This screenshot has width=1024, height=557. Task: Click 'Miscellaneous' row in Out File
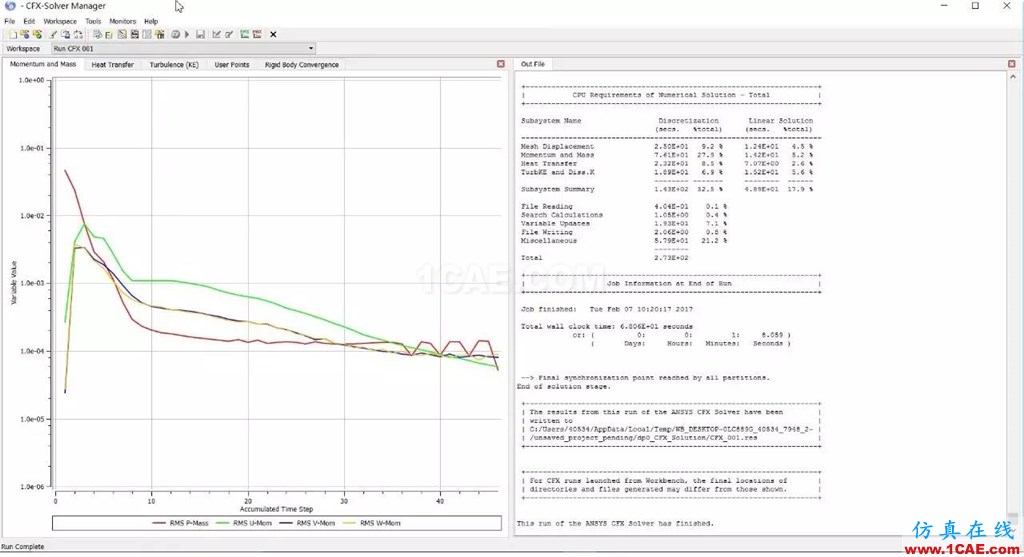click(624, 240)
